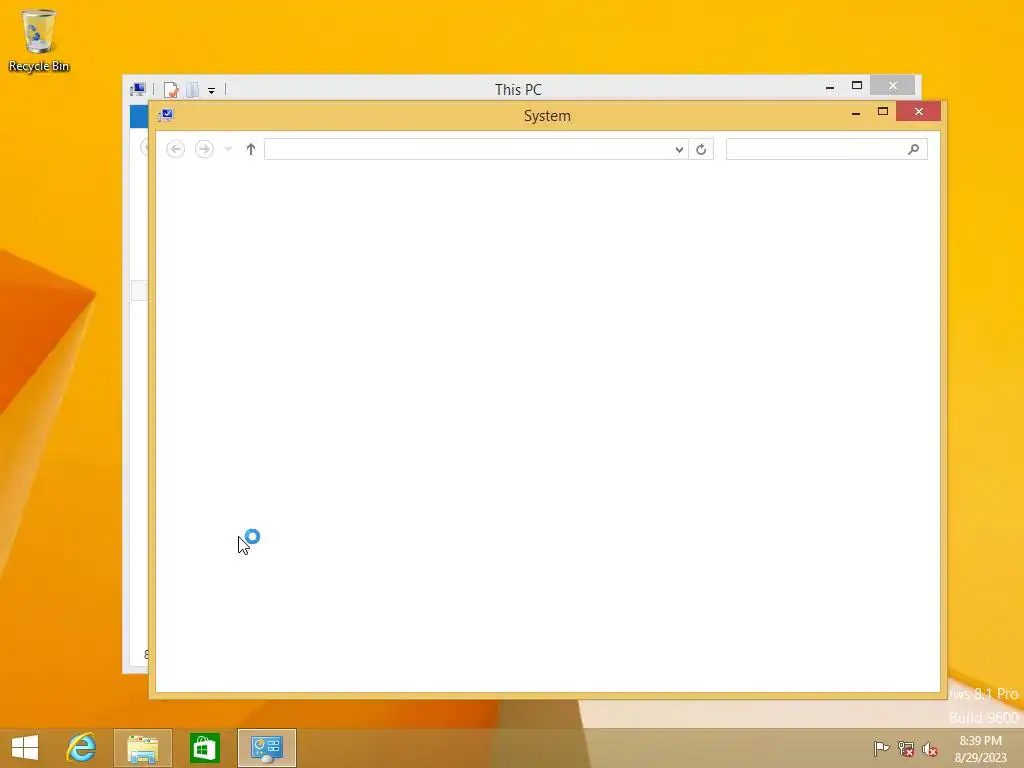Screen dimensions: 1024x768
Task: Open the Windows Start button
Action: [x=25, y=748]
